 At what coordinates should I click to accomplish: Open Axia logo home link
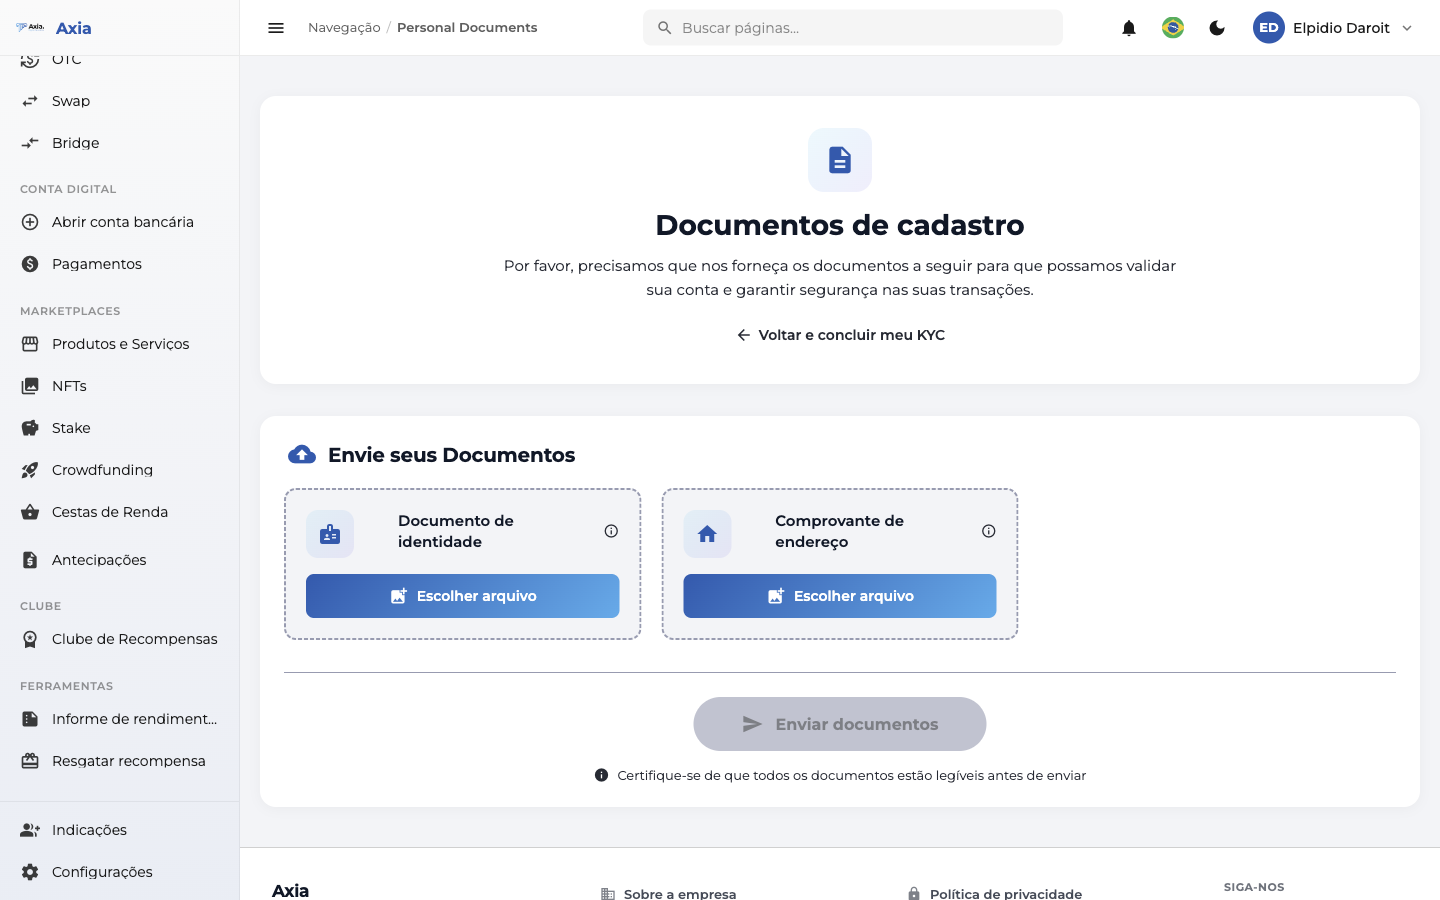click(54, 28)
